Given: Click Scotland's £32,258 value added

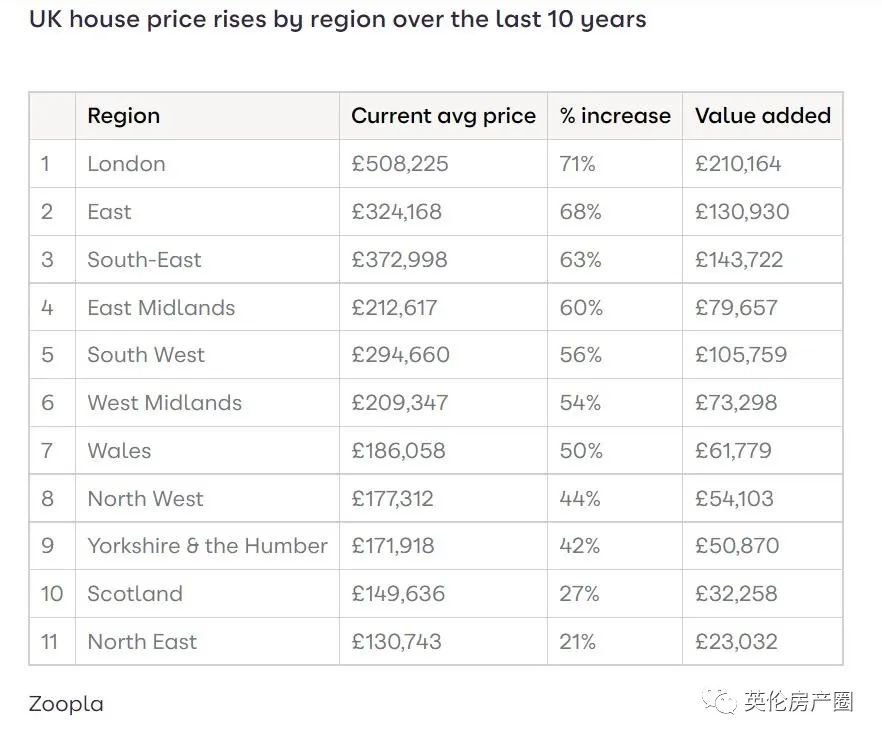Looking at the screenshot, I should (735, 594).
